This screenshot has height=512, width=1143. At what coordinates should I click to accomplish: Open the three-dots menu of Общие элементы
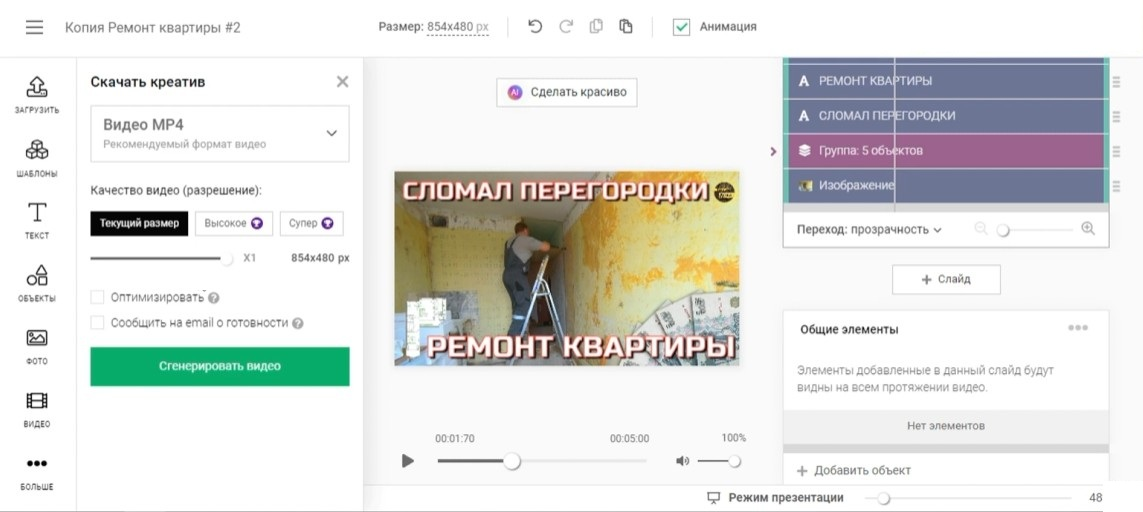coord(1078,328)
